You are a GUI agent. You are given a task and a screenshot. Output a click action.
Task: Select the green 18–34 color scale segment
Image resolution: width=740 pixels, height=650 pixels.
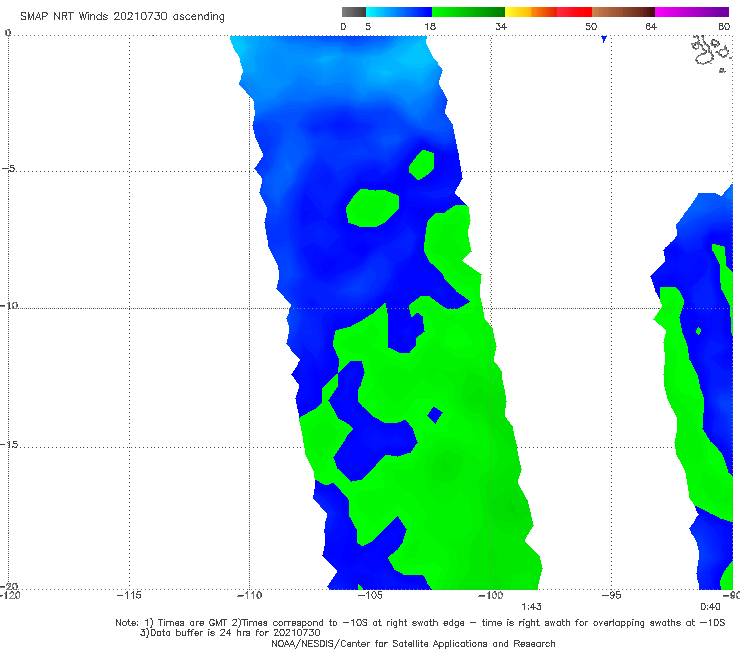468,12
